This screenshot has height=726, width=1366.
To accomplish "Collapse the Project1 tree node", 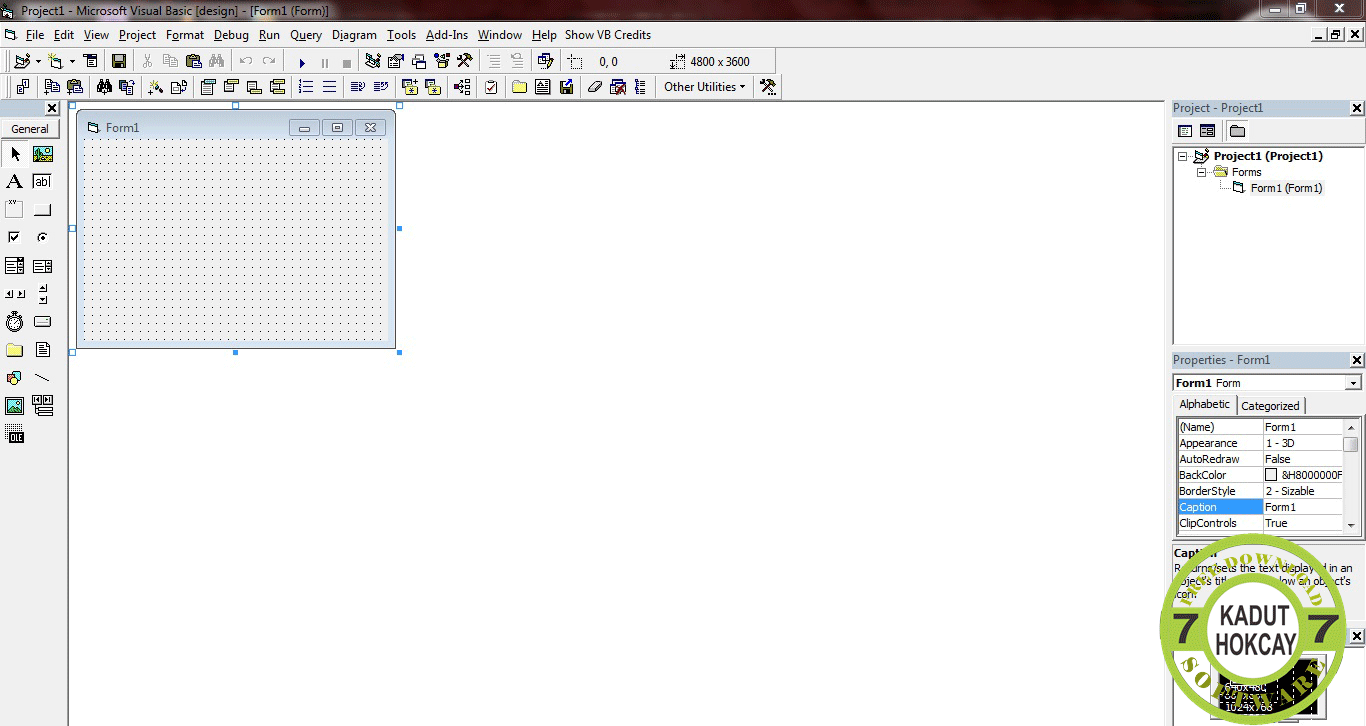I will (x=1183, y=156).
